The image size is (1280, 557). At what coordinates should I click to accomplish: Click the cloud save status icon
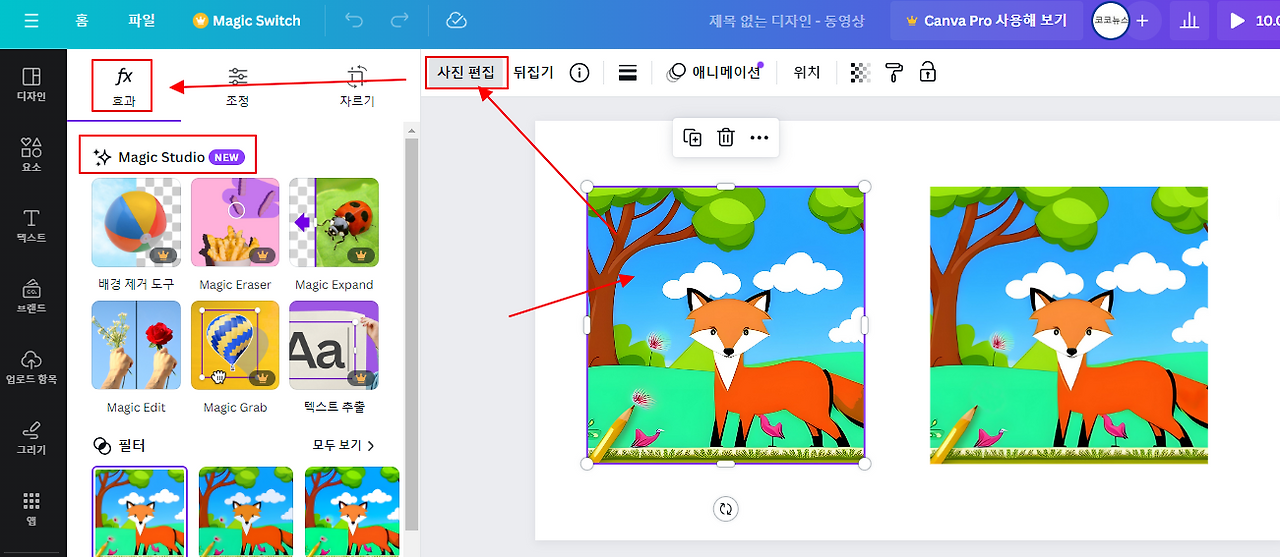[x=456, y=20]
